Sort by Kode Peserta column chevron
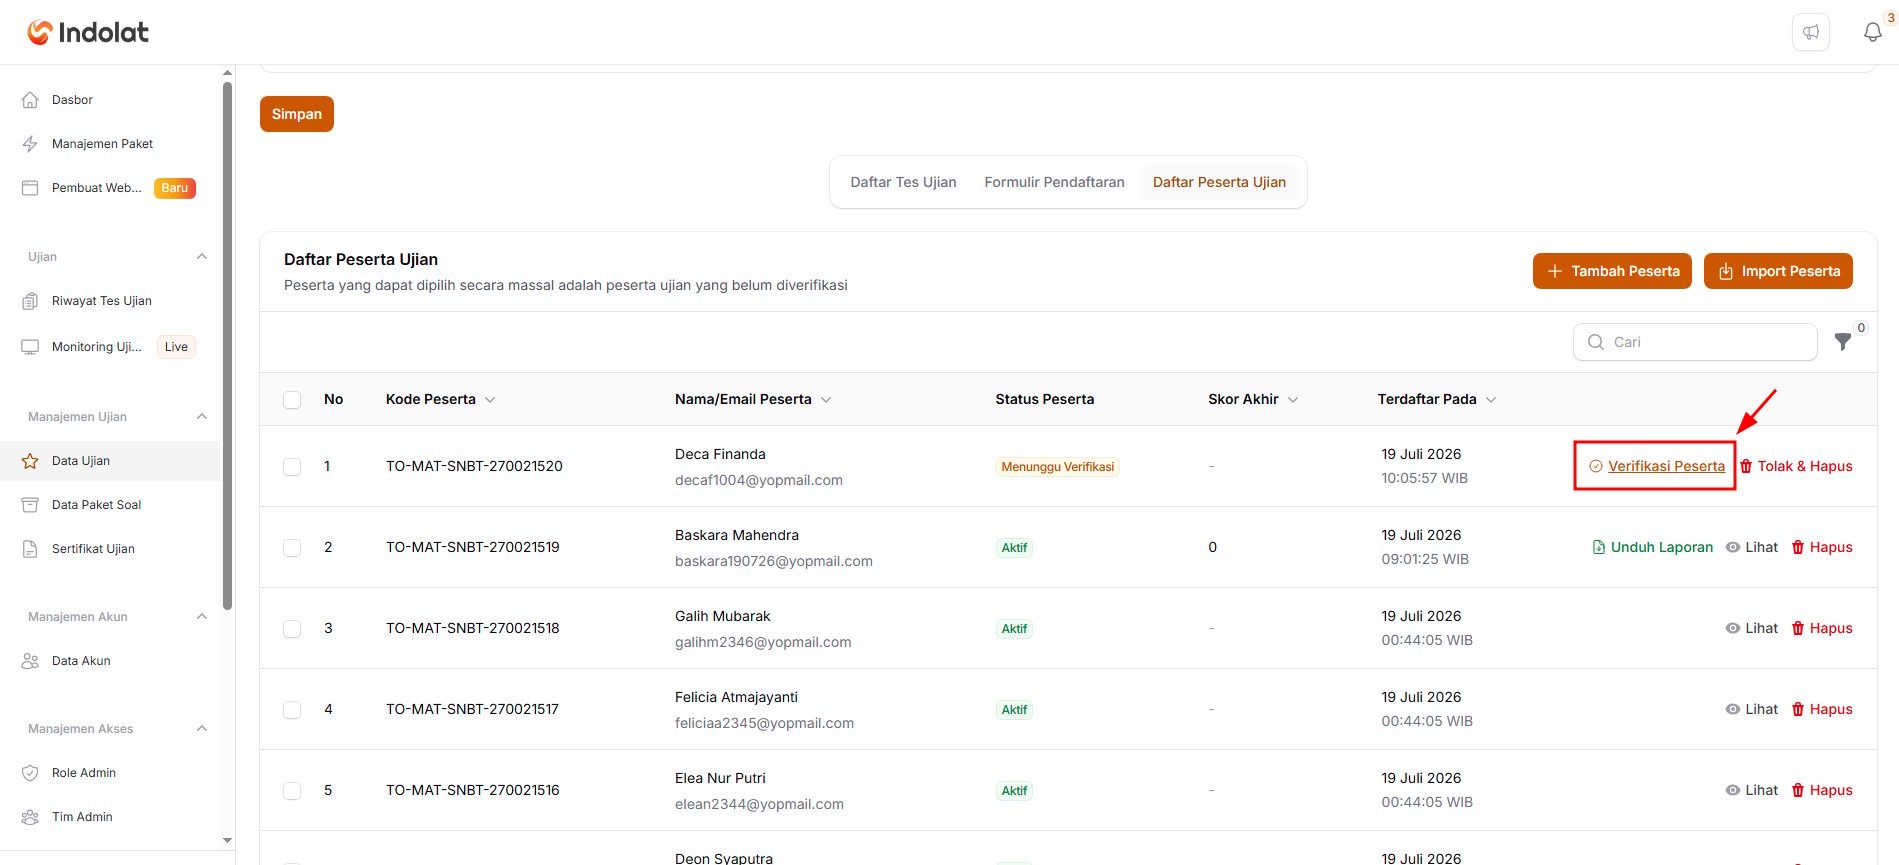The width and height of the screenshot is (1899, 865). [x=490, y=400]
